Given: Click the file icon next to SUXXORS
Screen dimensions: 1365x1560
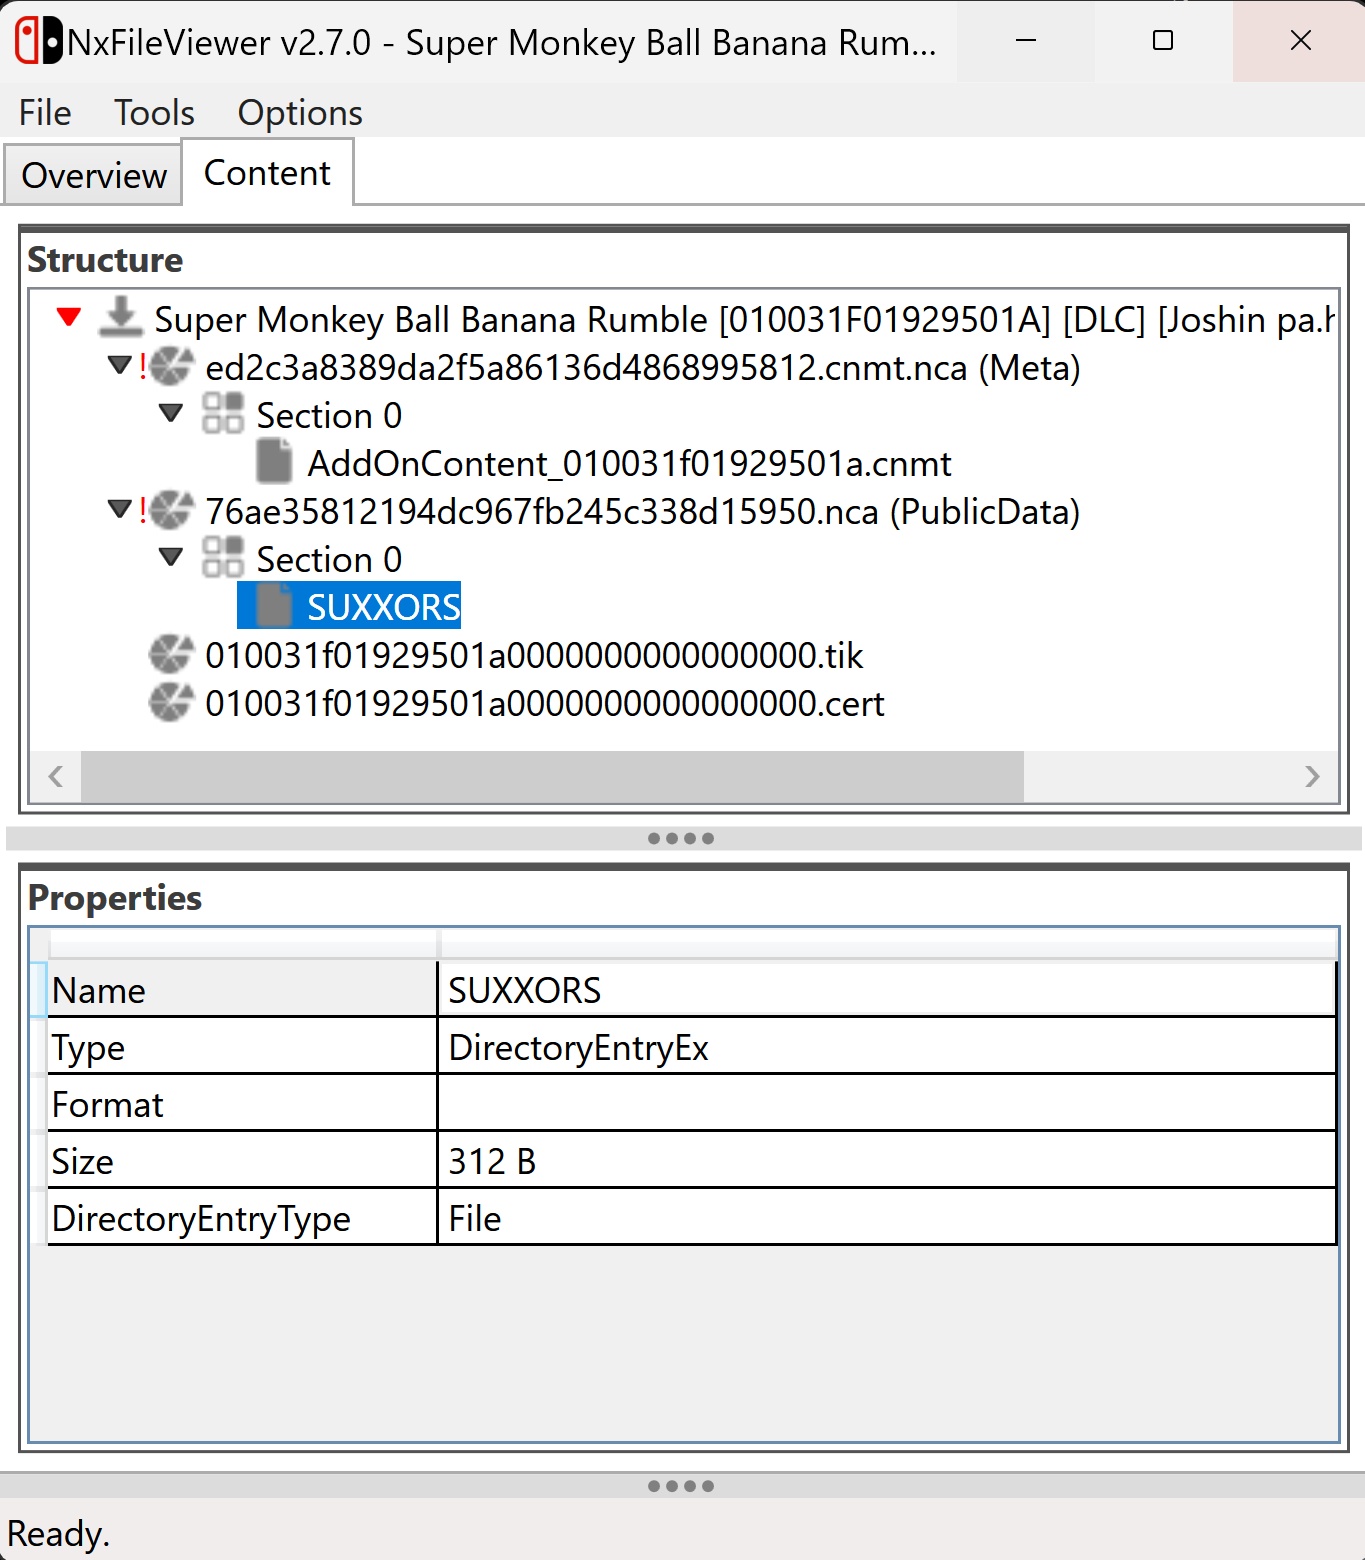Looking at the screenshot, I should pyautogui.click(x=275, y=606).
